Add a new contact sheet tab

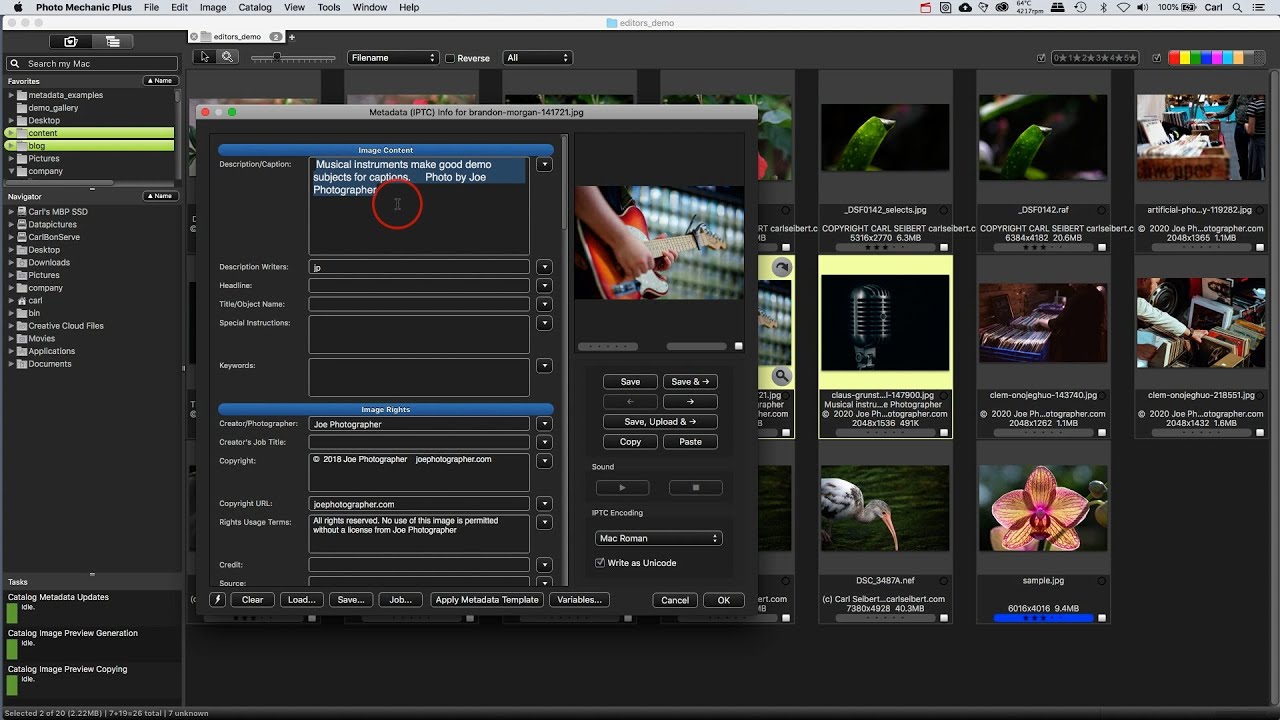click(x=291, y=37)
